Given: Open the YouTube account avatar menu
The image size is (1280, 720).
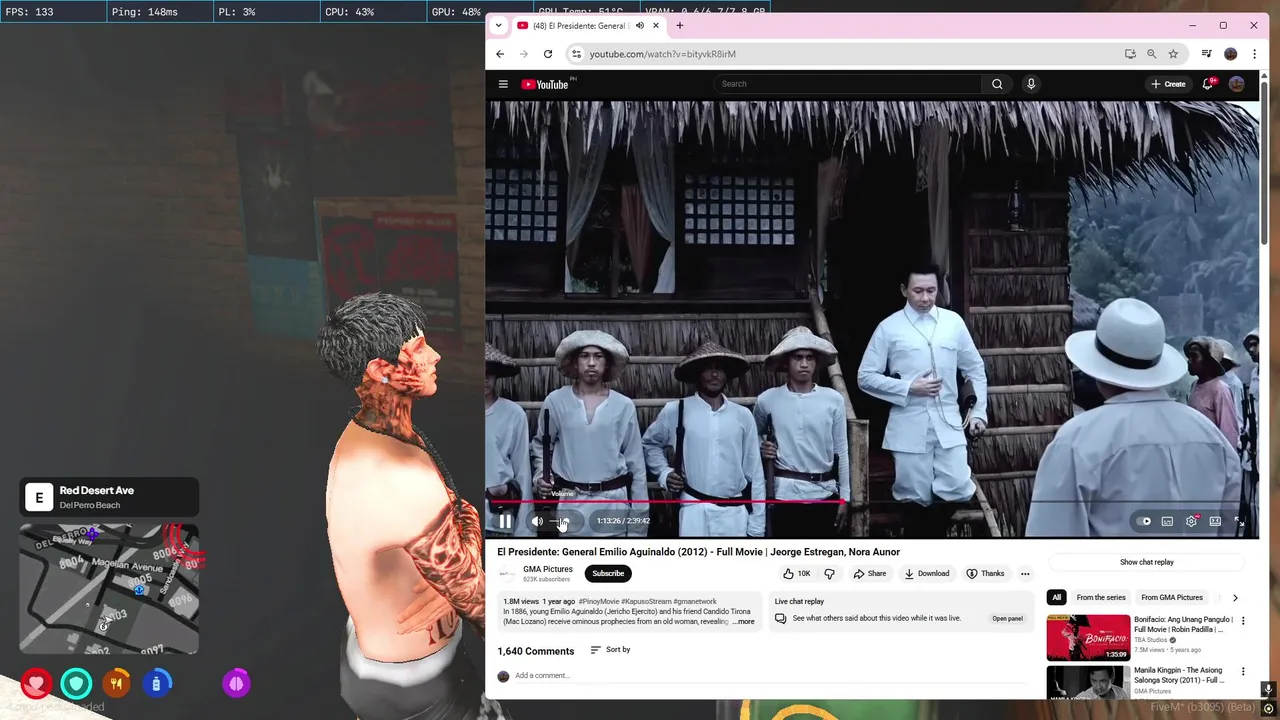Looking at the screenshot, I should [1237, 84].
